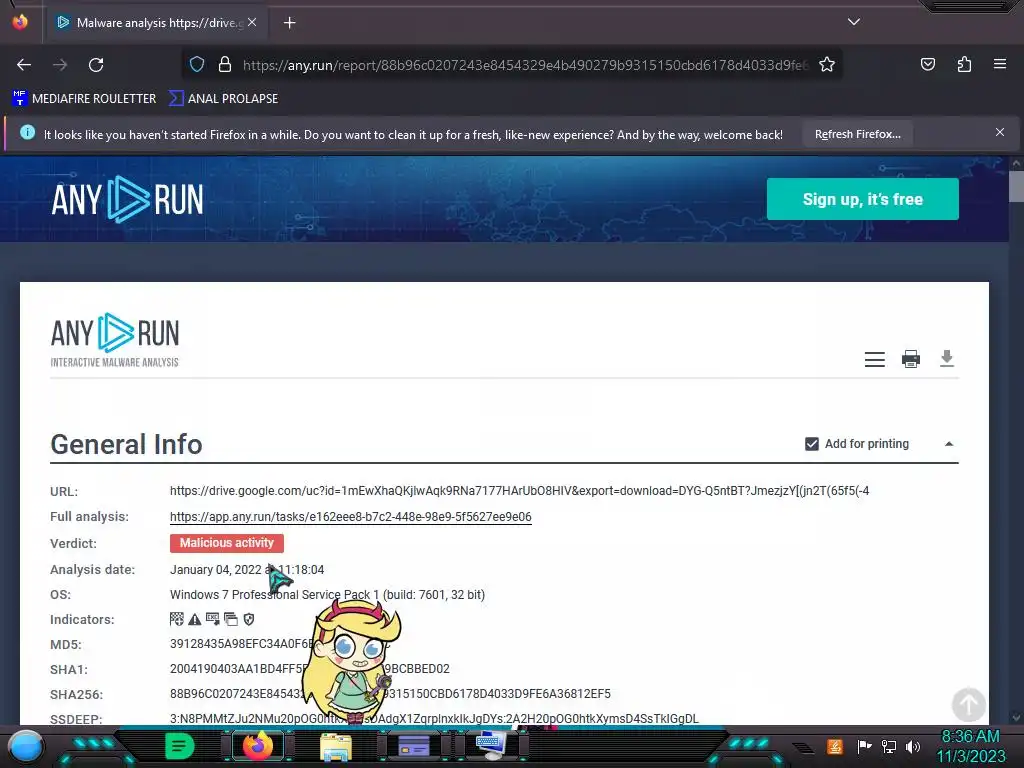Open File Explorer from taskbar
This screenshot has height=768, width=1024.
(336, 746)
